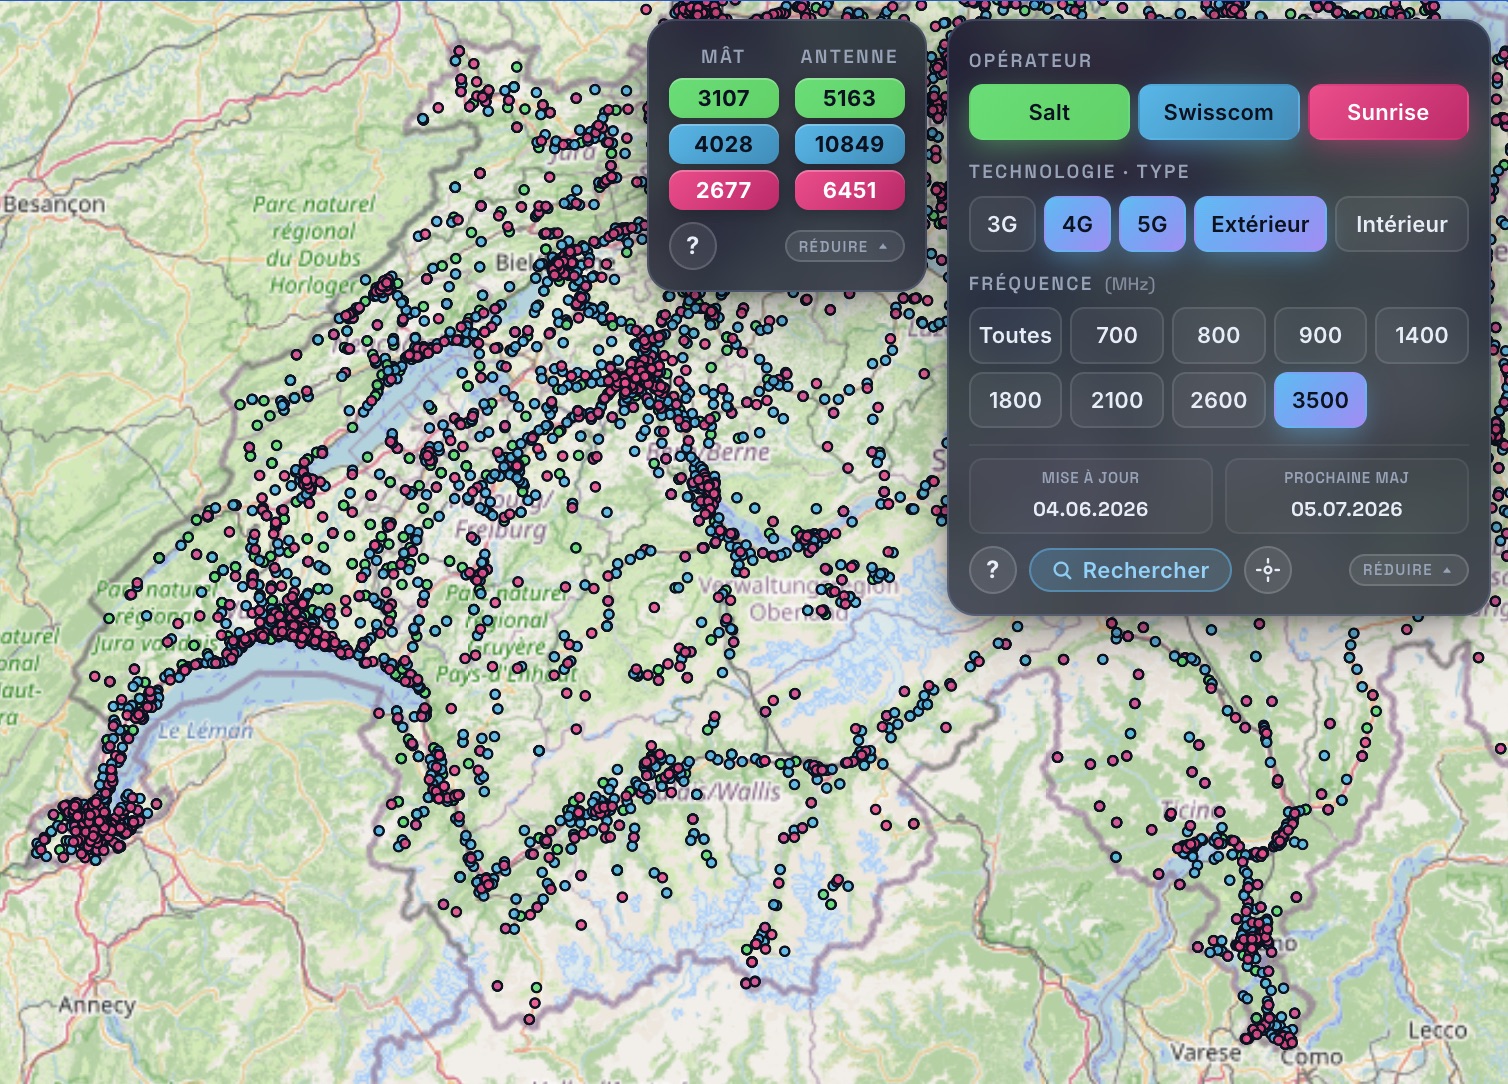
Task: Toggle the Swisscom operator filter
Action: click(1218, 112)
